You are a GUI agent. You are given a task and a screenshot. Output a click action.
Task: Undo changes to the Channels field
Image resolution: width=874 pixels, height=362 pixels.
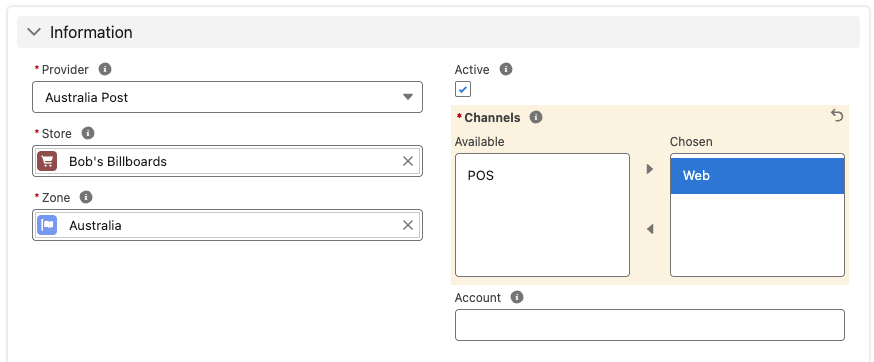pos(837,115)
